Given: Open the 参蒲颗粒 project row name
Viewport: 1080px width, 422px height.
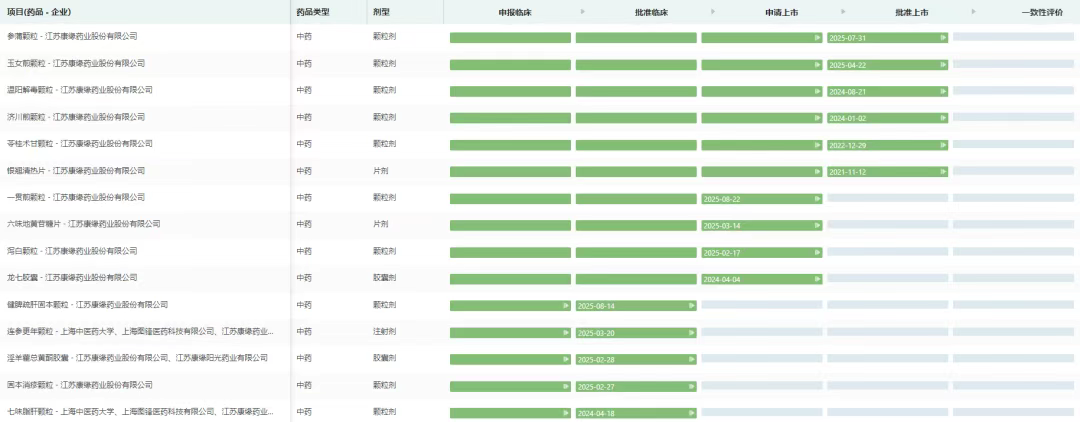Looking at the screenshot, I should pyautogui.click(x=72, y=36).
